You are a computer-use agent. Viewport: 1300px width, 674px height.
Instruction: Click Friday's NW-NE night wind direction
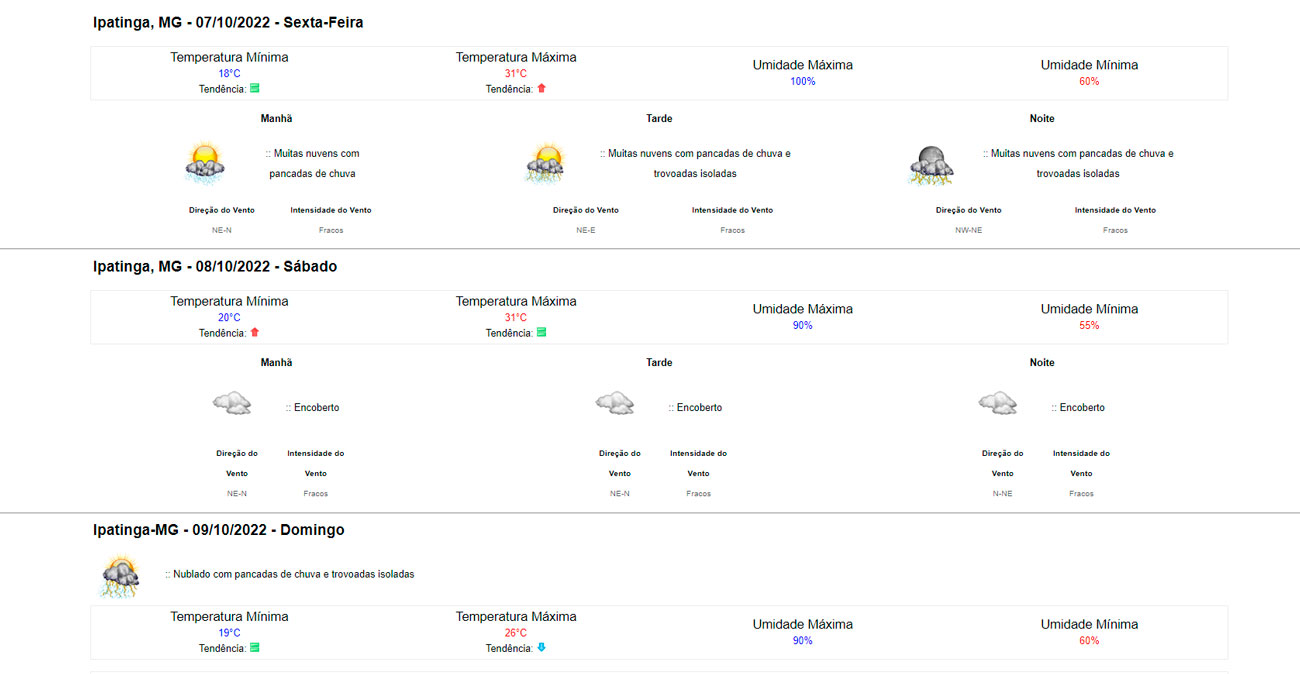coord(968,231)
